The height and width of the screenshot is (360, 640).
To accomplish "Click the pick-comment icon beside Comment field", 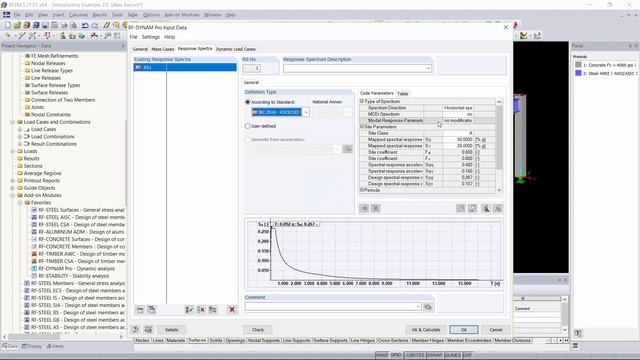I will pyautogui.click(x=428, y=307).
